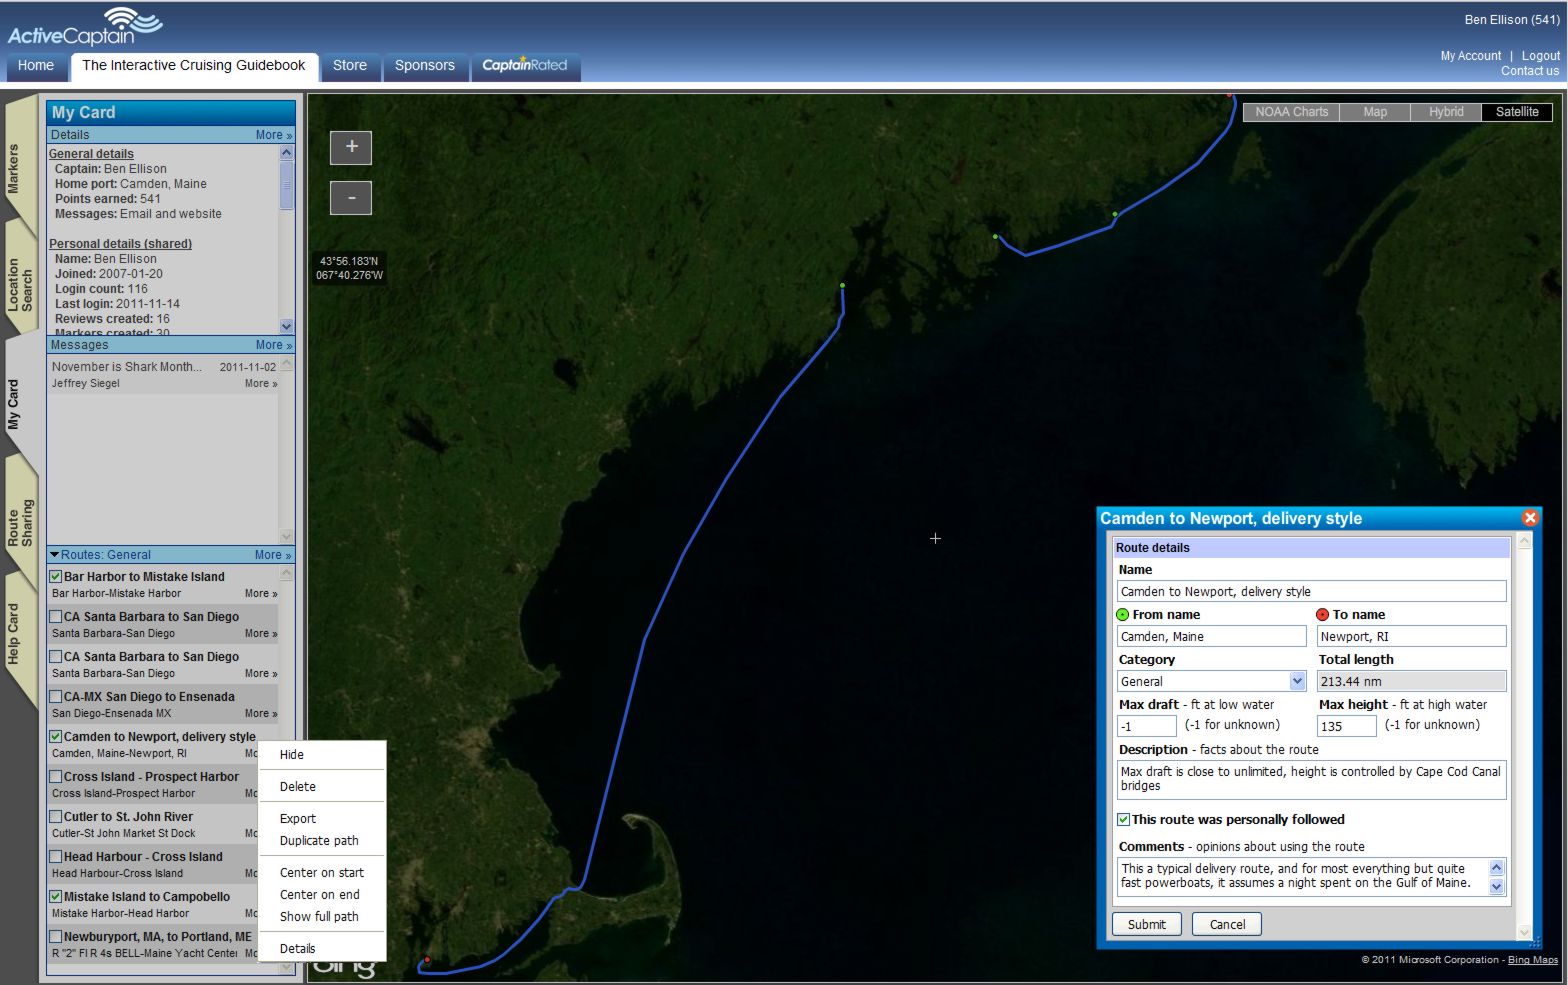Open the CaptainRated tab
Screen dimensions: 1568x985
[525, 66]
